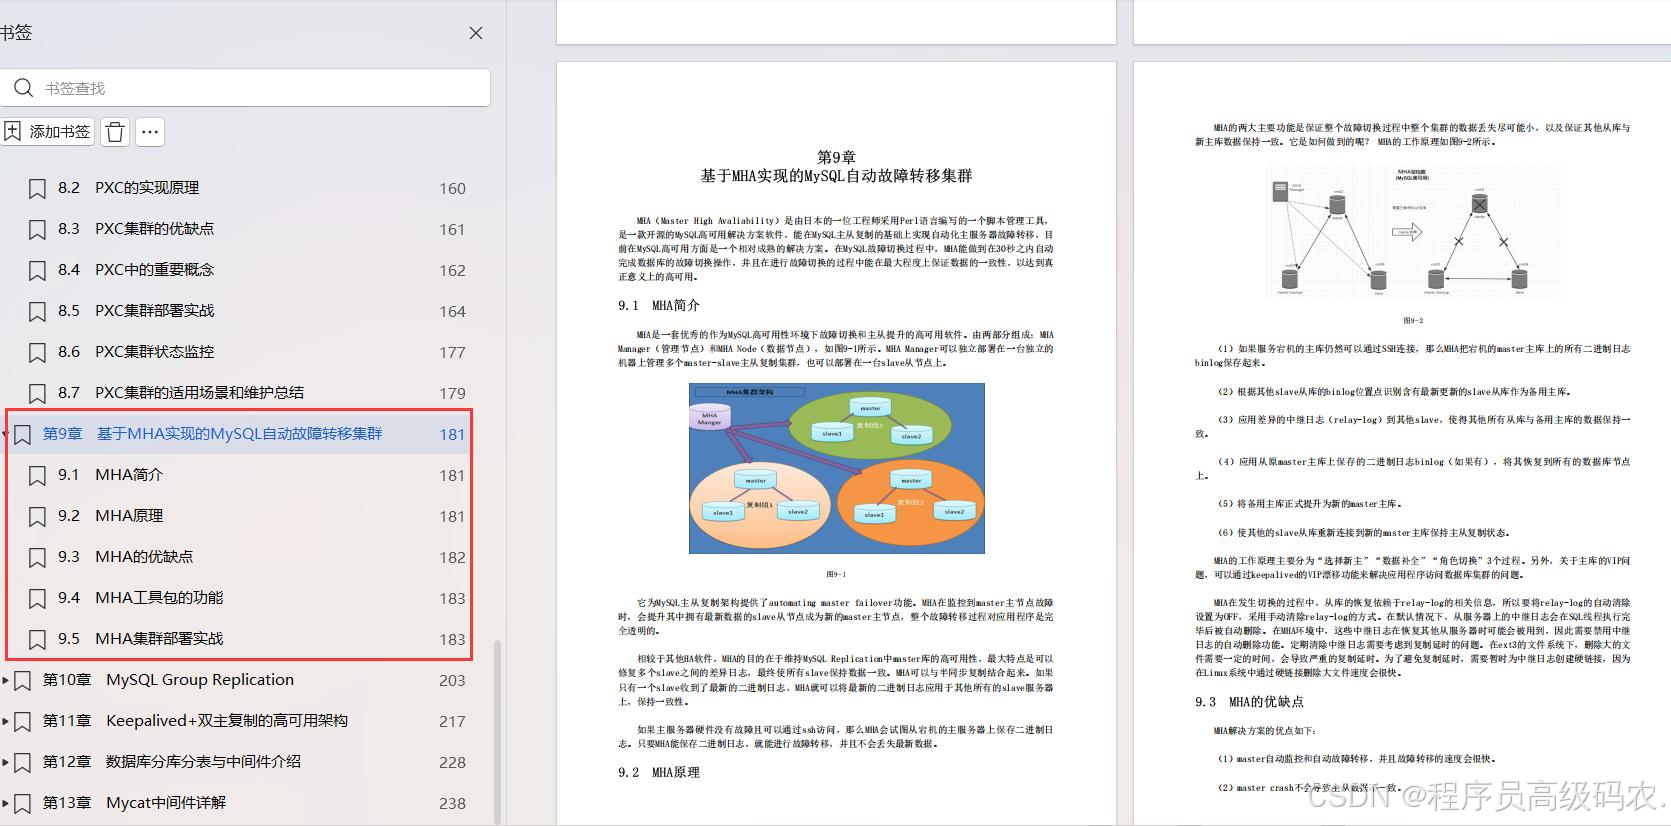Open 9.2 MHA原理 bookmark
The height and width of the screenshot is (826, 1671).
(110, 516)
